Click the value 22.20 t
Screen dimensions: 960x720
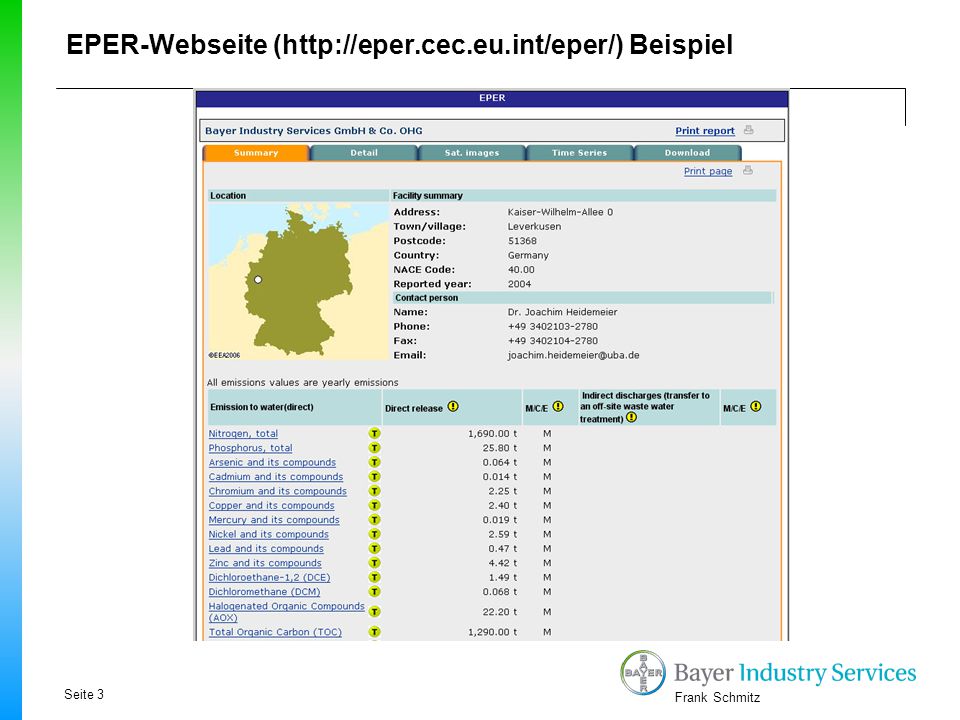pyautogui.click(x=500, y=612)
